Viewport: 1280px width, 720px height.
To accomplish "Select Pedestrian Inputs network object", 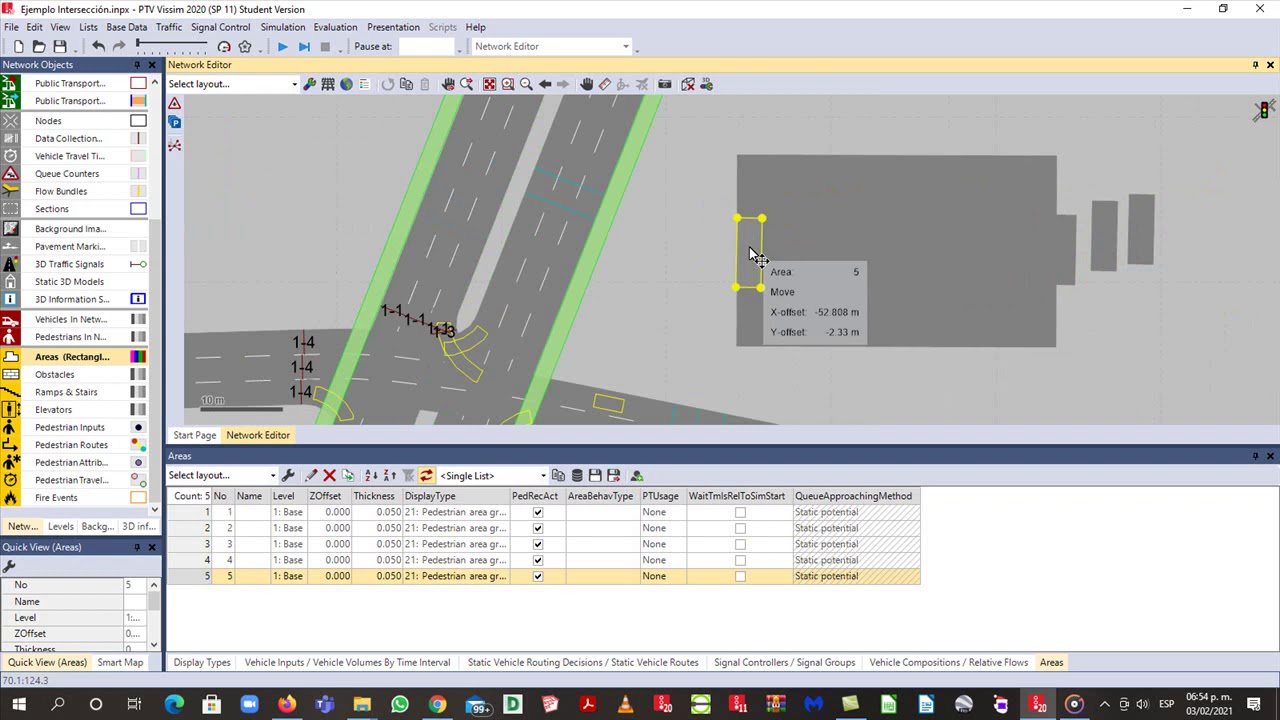I will [x=70, y=427].
